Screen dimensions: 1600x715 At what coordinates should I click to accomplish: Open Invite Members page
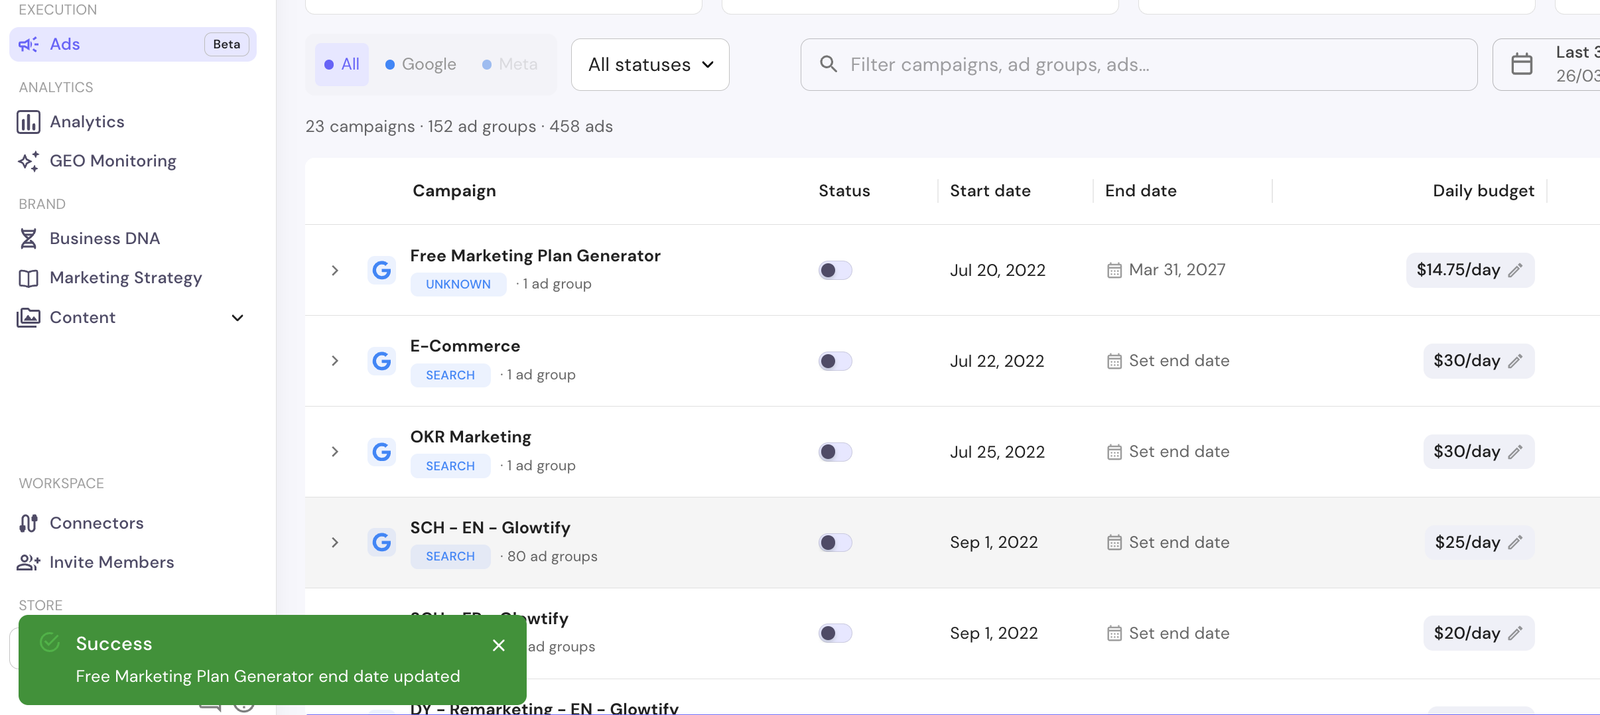click(x=112, y=562)
